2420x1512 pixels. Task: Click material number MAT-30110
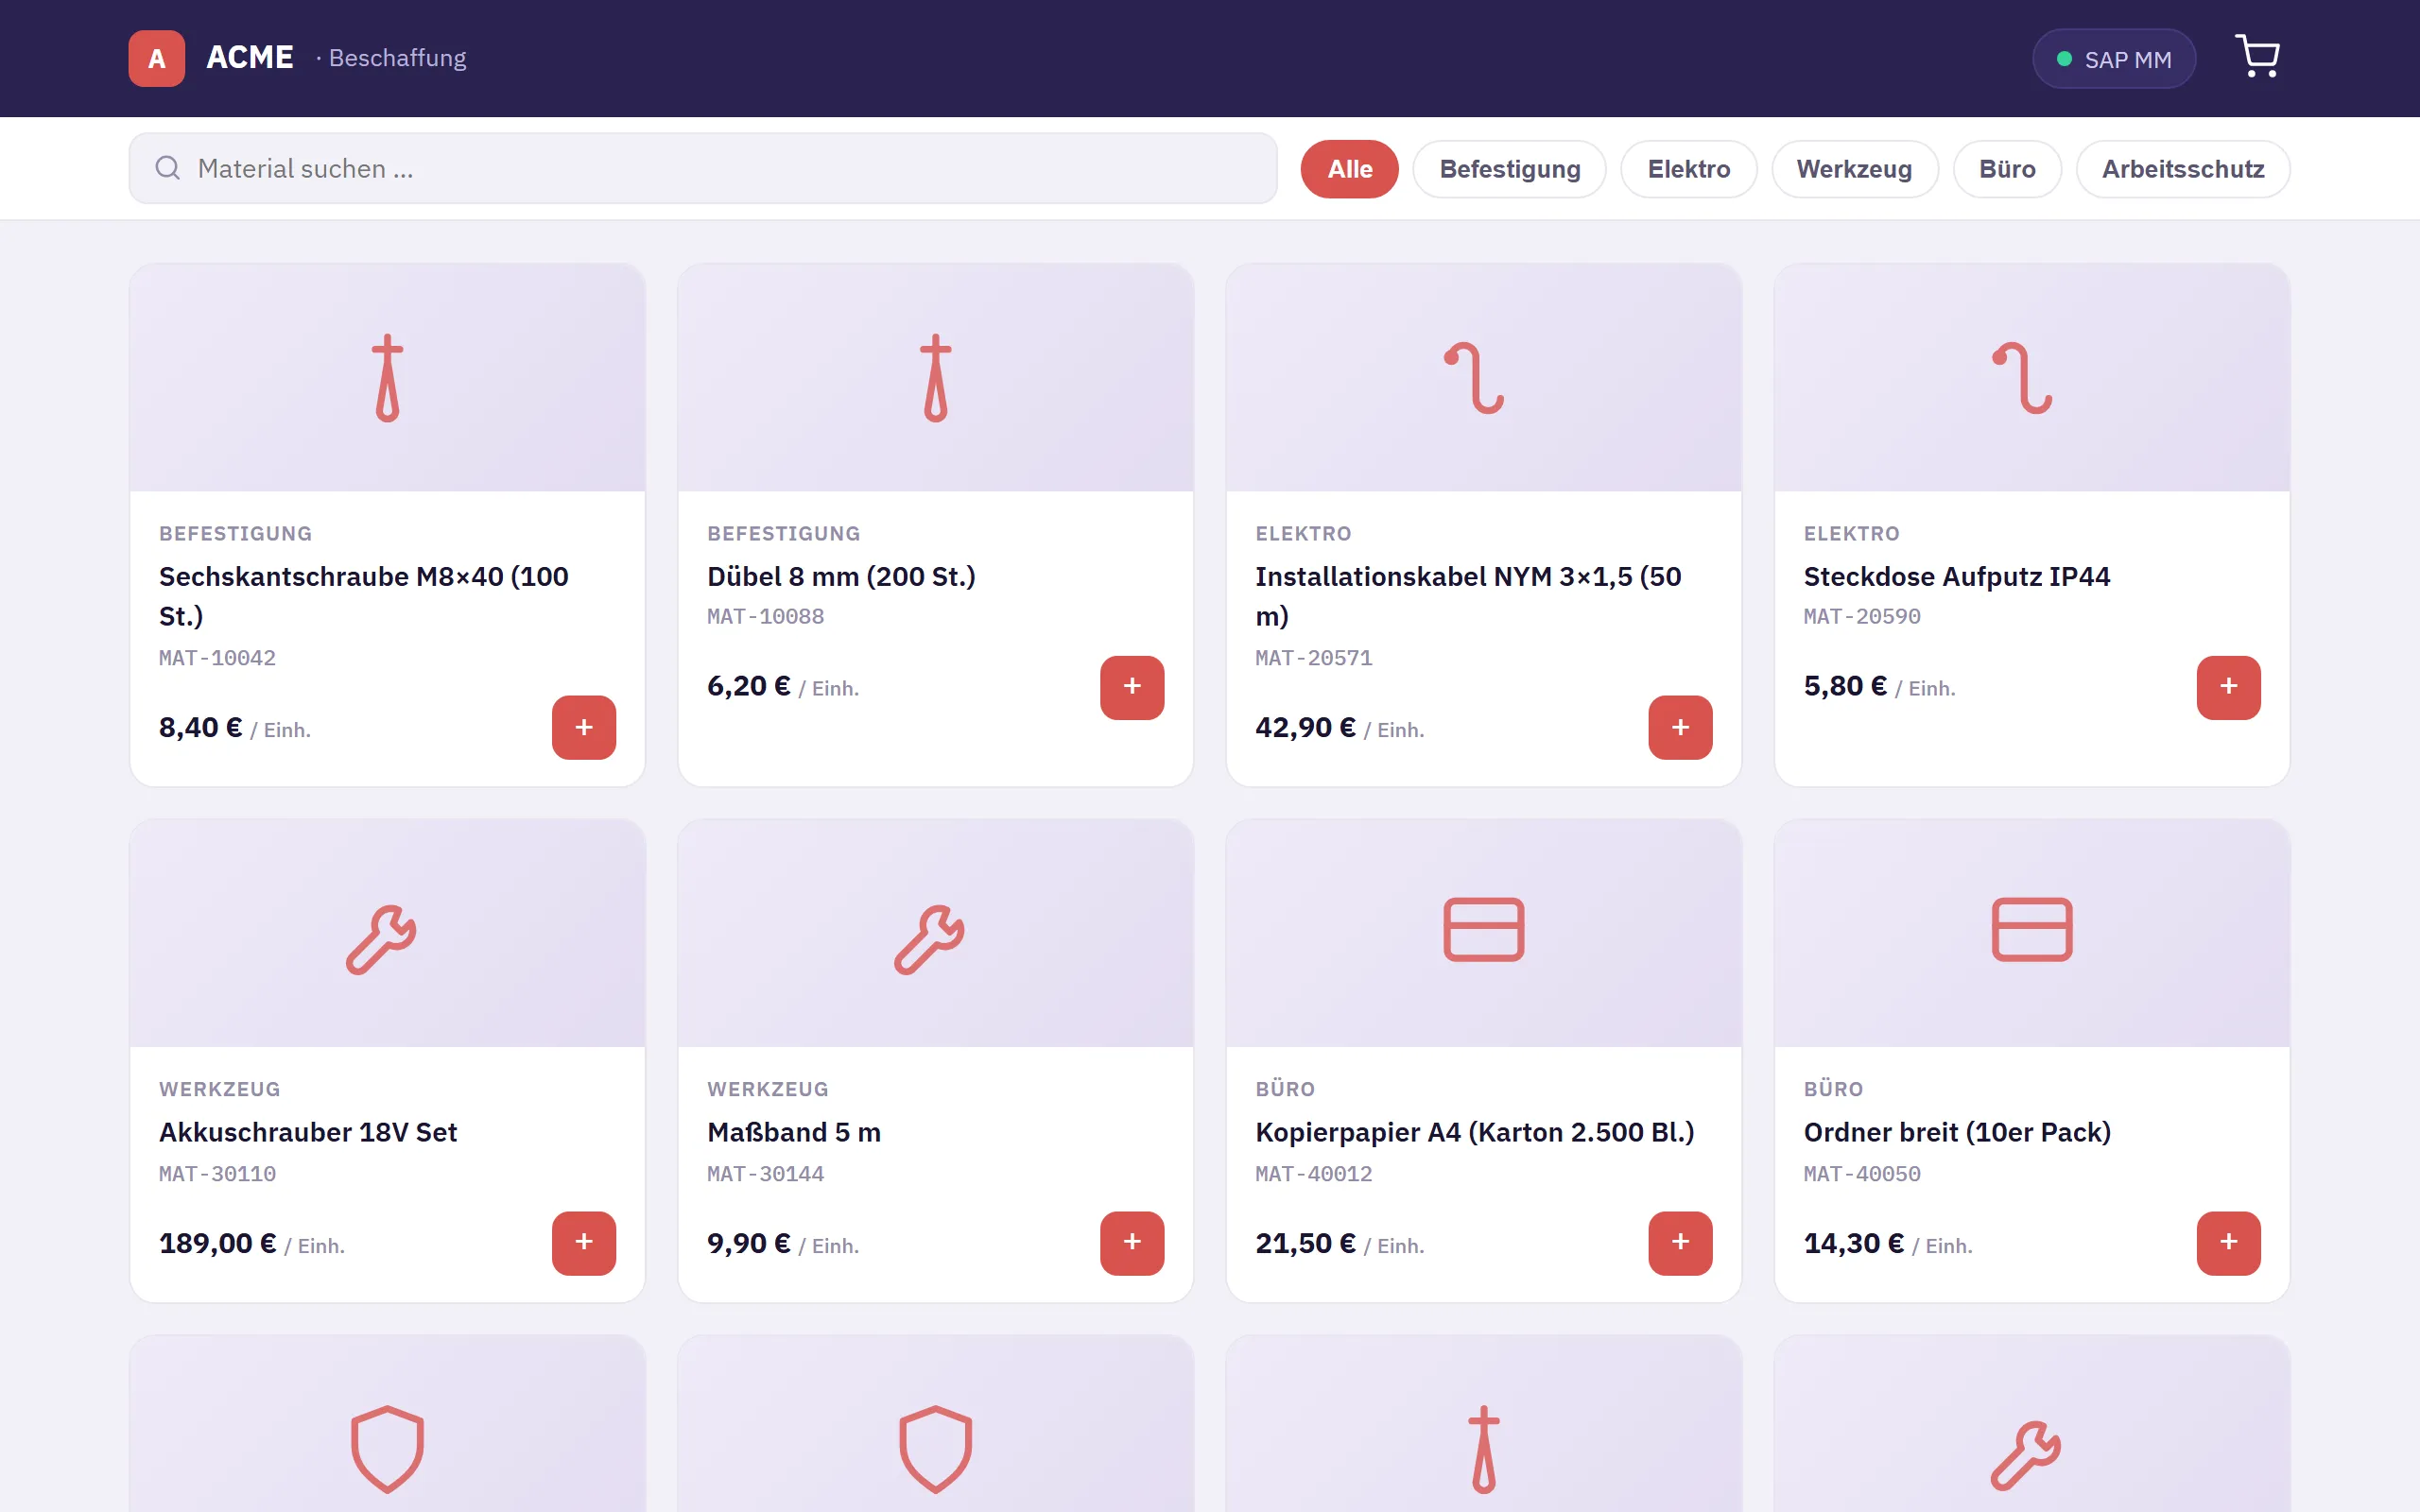217,1174
